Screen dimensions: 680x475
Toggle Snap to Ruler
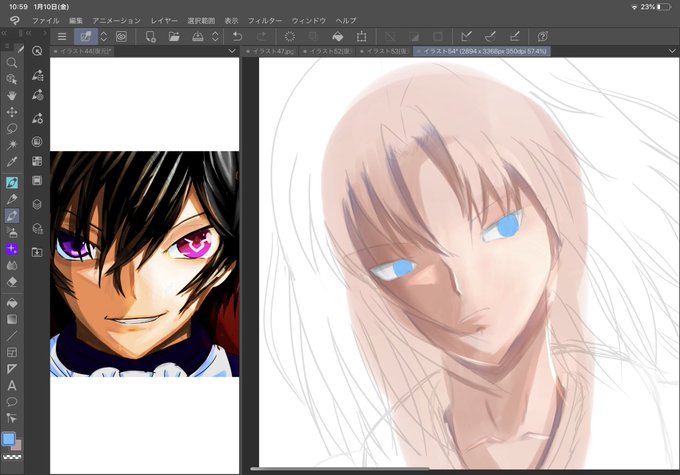pos(467,36)
